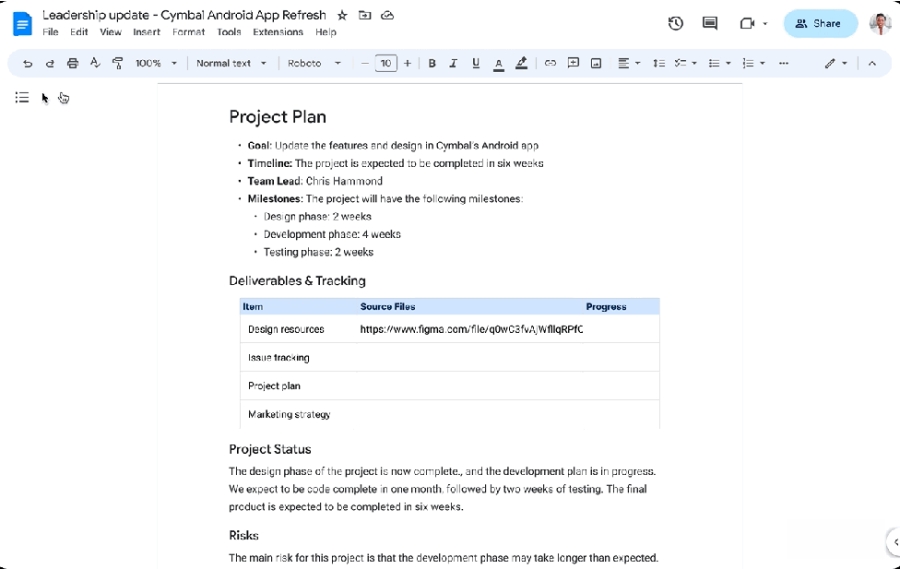Screen dimensions: 900x569
Task: Click the font size field showing 10
Action: pyautogui.click(x=386, y=63)
